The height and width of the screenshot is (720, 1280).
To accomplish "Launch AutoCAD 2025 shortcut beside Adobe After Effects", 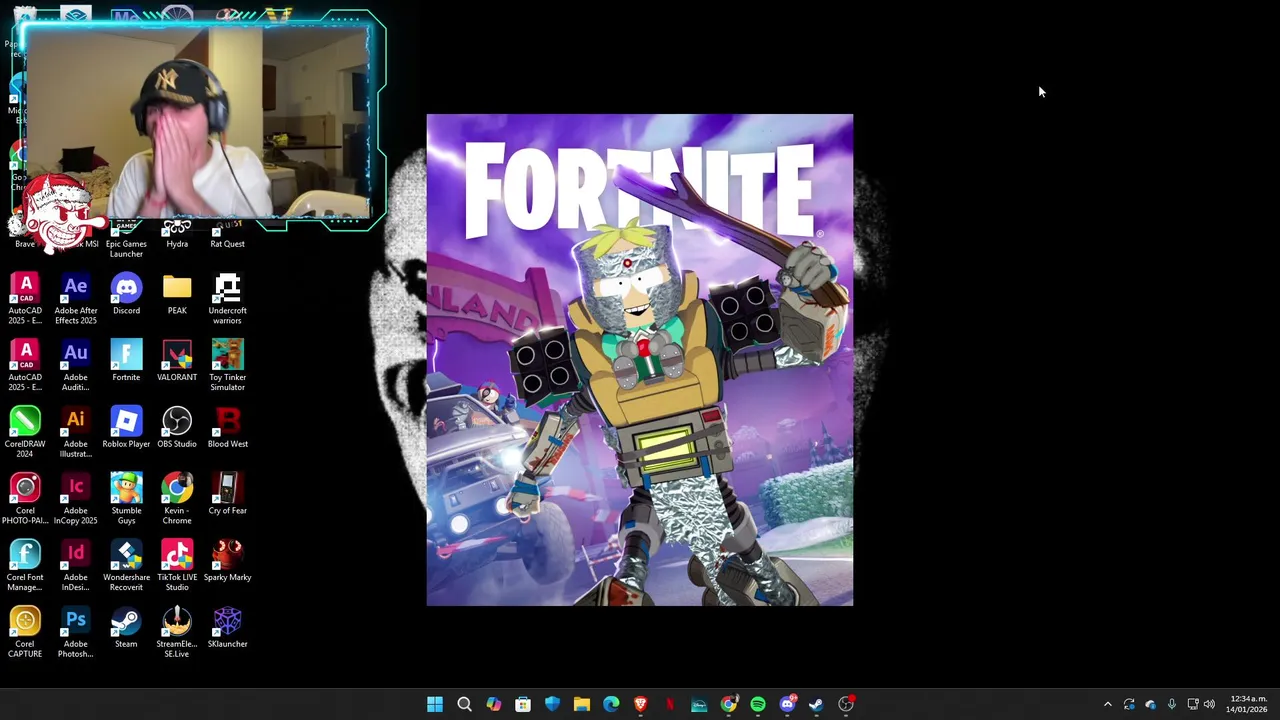I will coord(25,298).
